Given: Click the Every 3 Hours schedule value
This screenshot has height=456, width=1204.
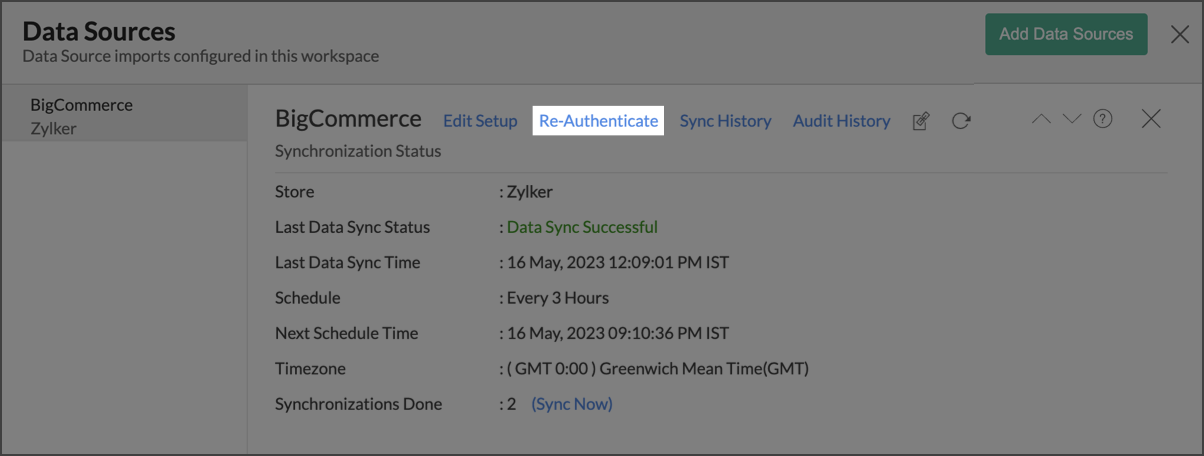Looking at the screenshot, I should [x=558, y=298].
